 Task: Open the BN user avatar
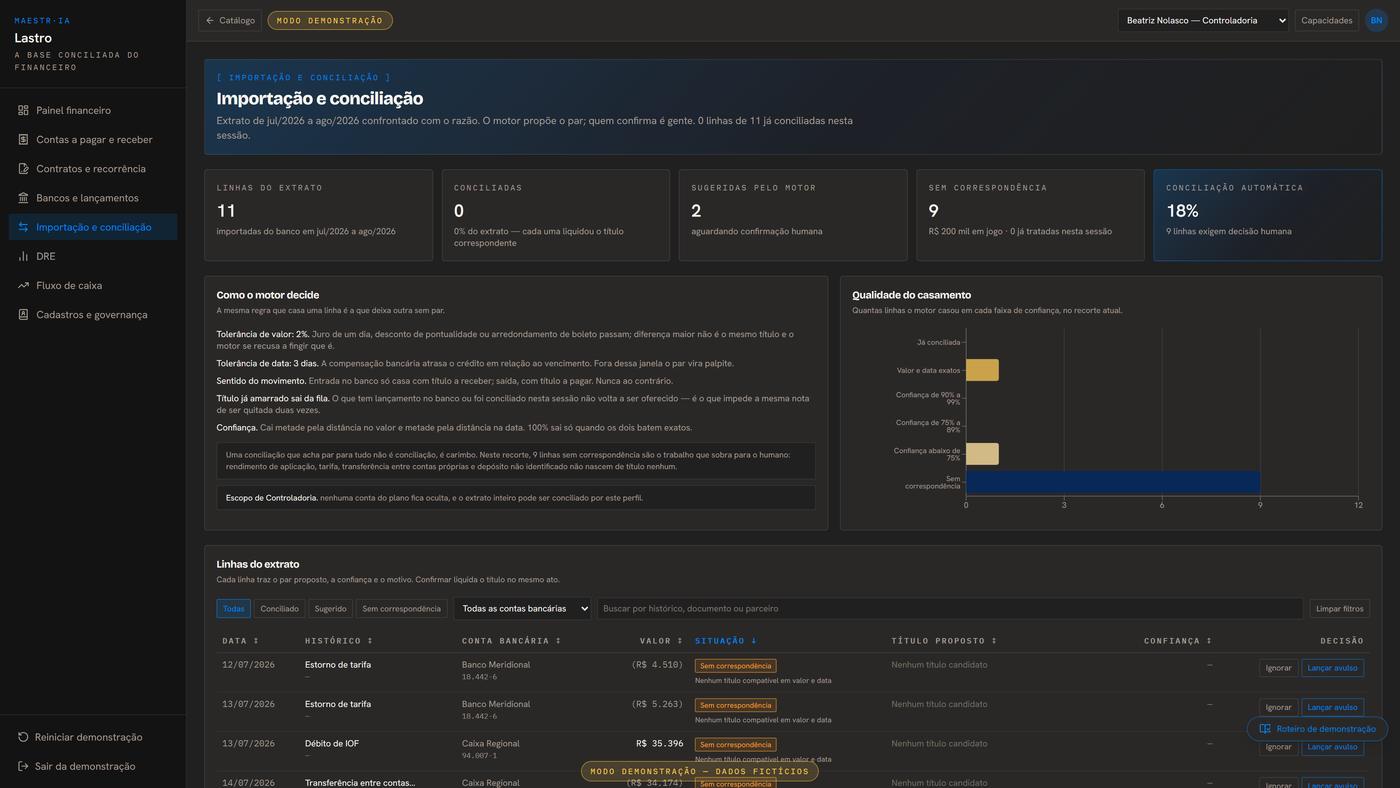[1376, 20]
